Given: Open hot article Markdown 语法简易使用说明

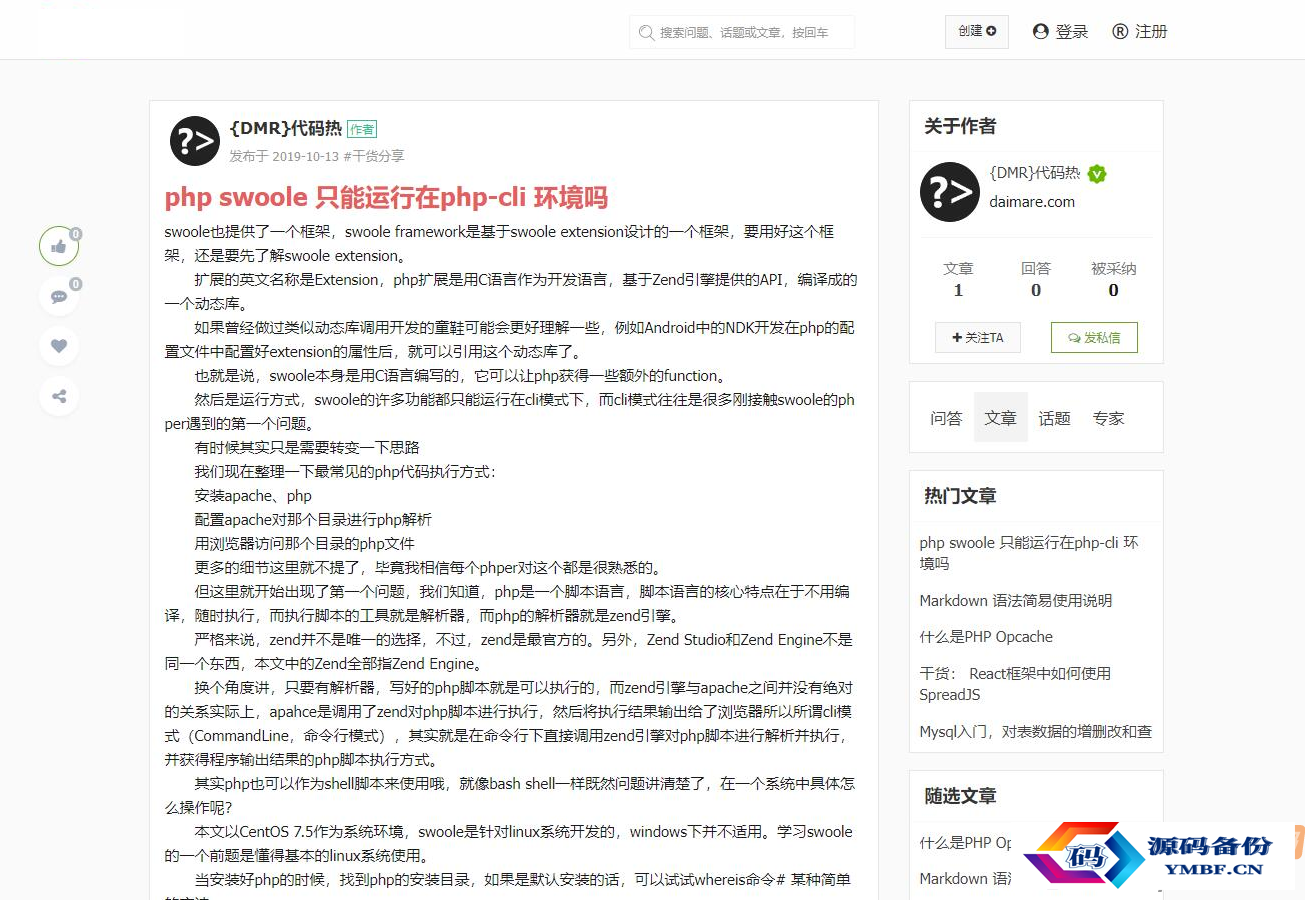Looking at the screenshot, I should pyautogui.click(x=1016, y=601).
